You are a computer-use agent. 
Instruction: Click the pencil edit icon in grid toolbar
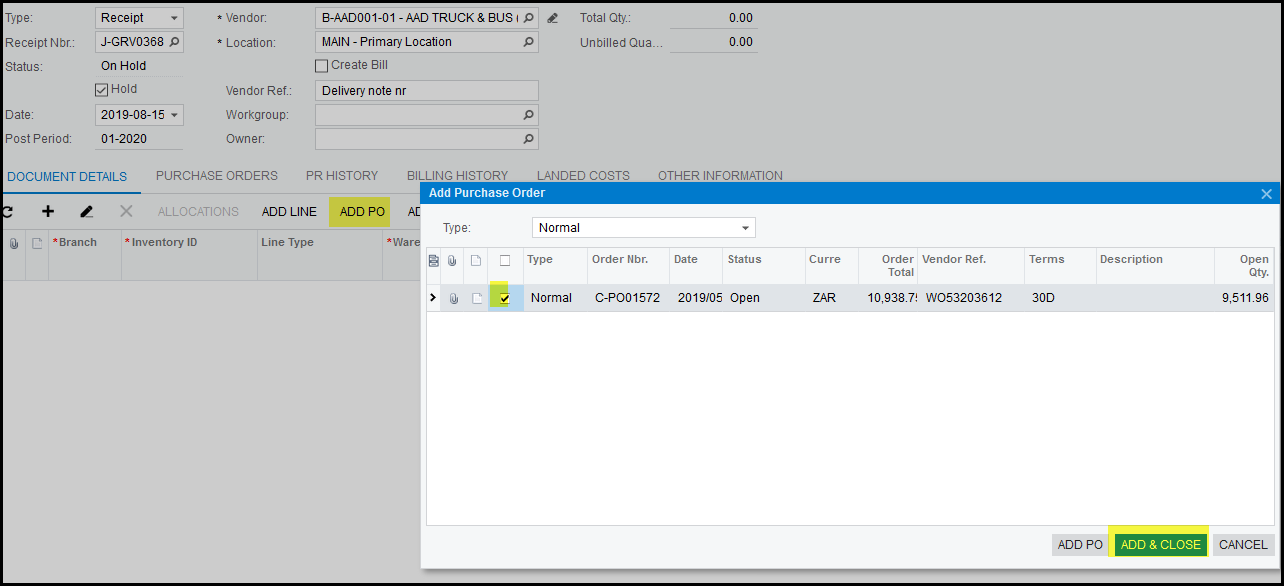(x=87, y=212)
